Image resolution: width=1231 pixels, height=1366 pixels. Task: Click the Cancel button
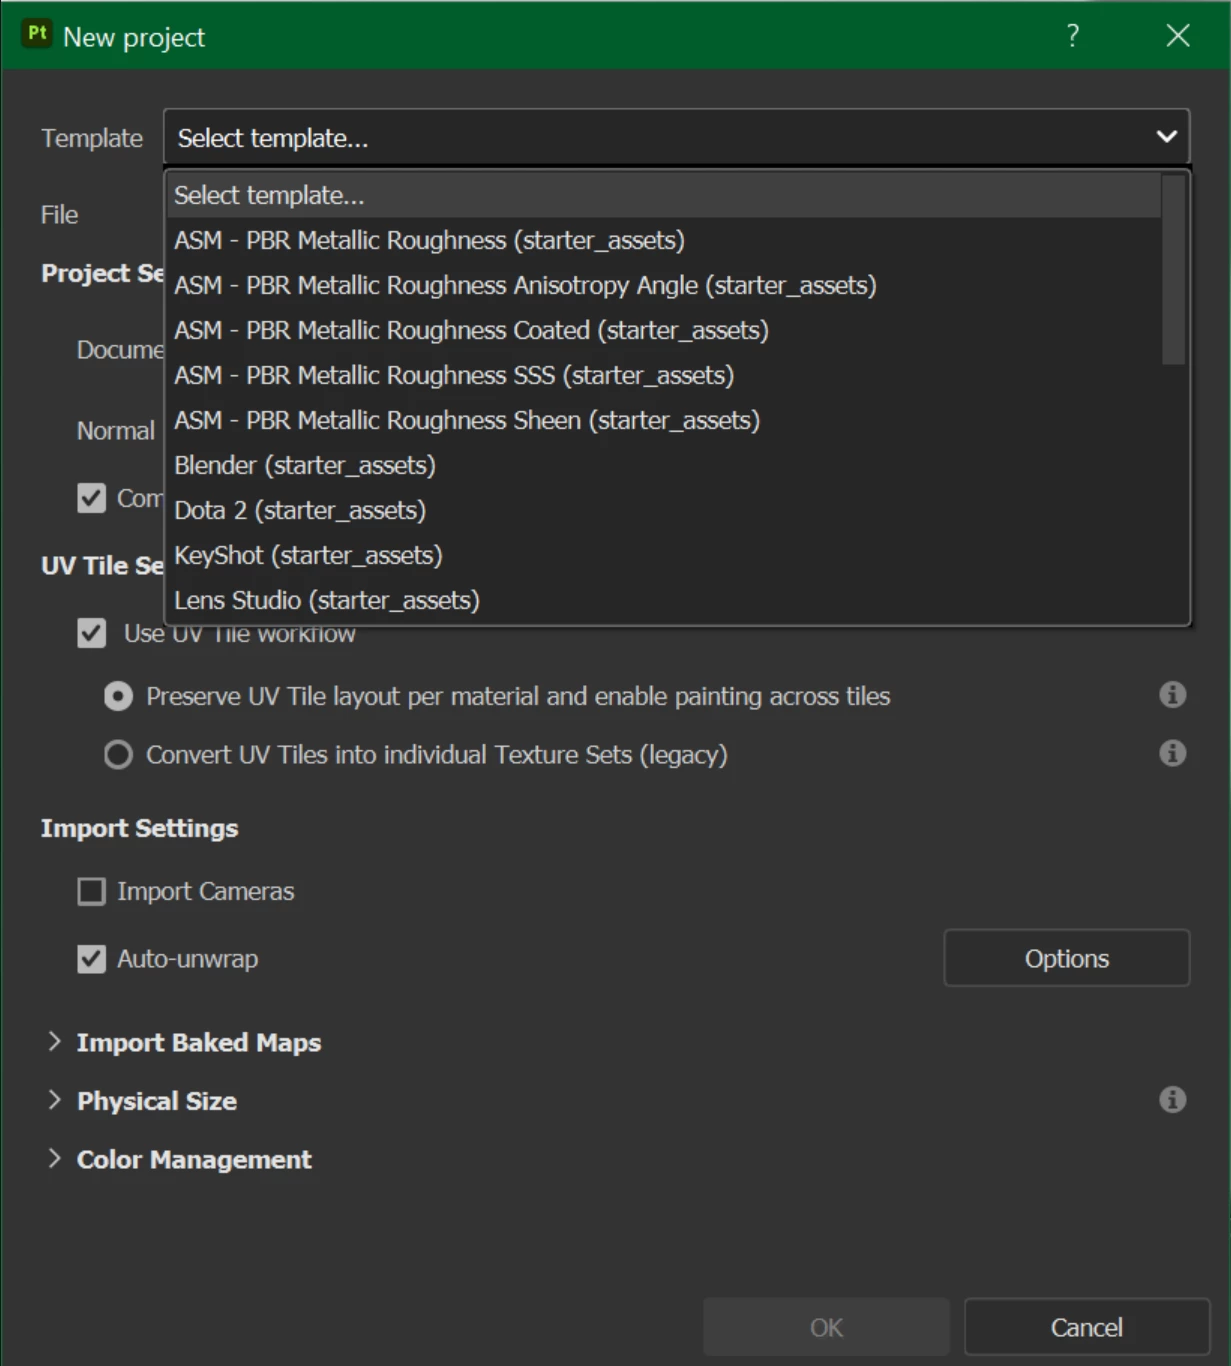tap(1087, 1327)
